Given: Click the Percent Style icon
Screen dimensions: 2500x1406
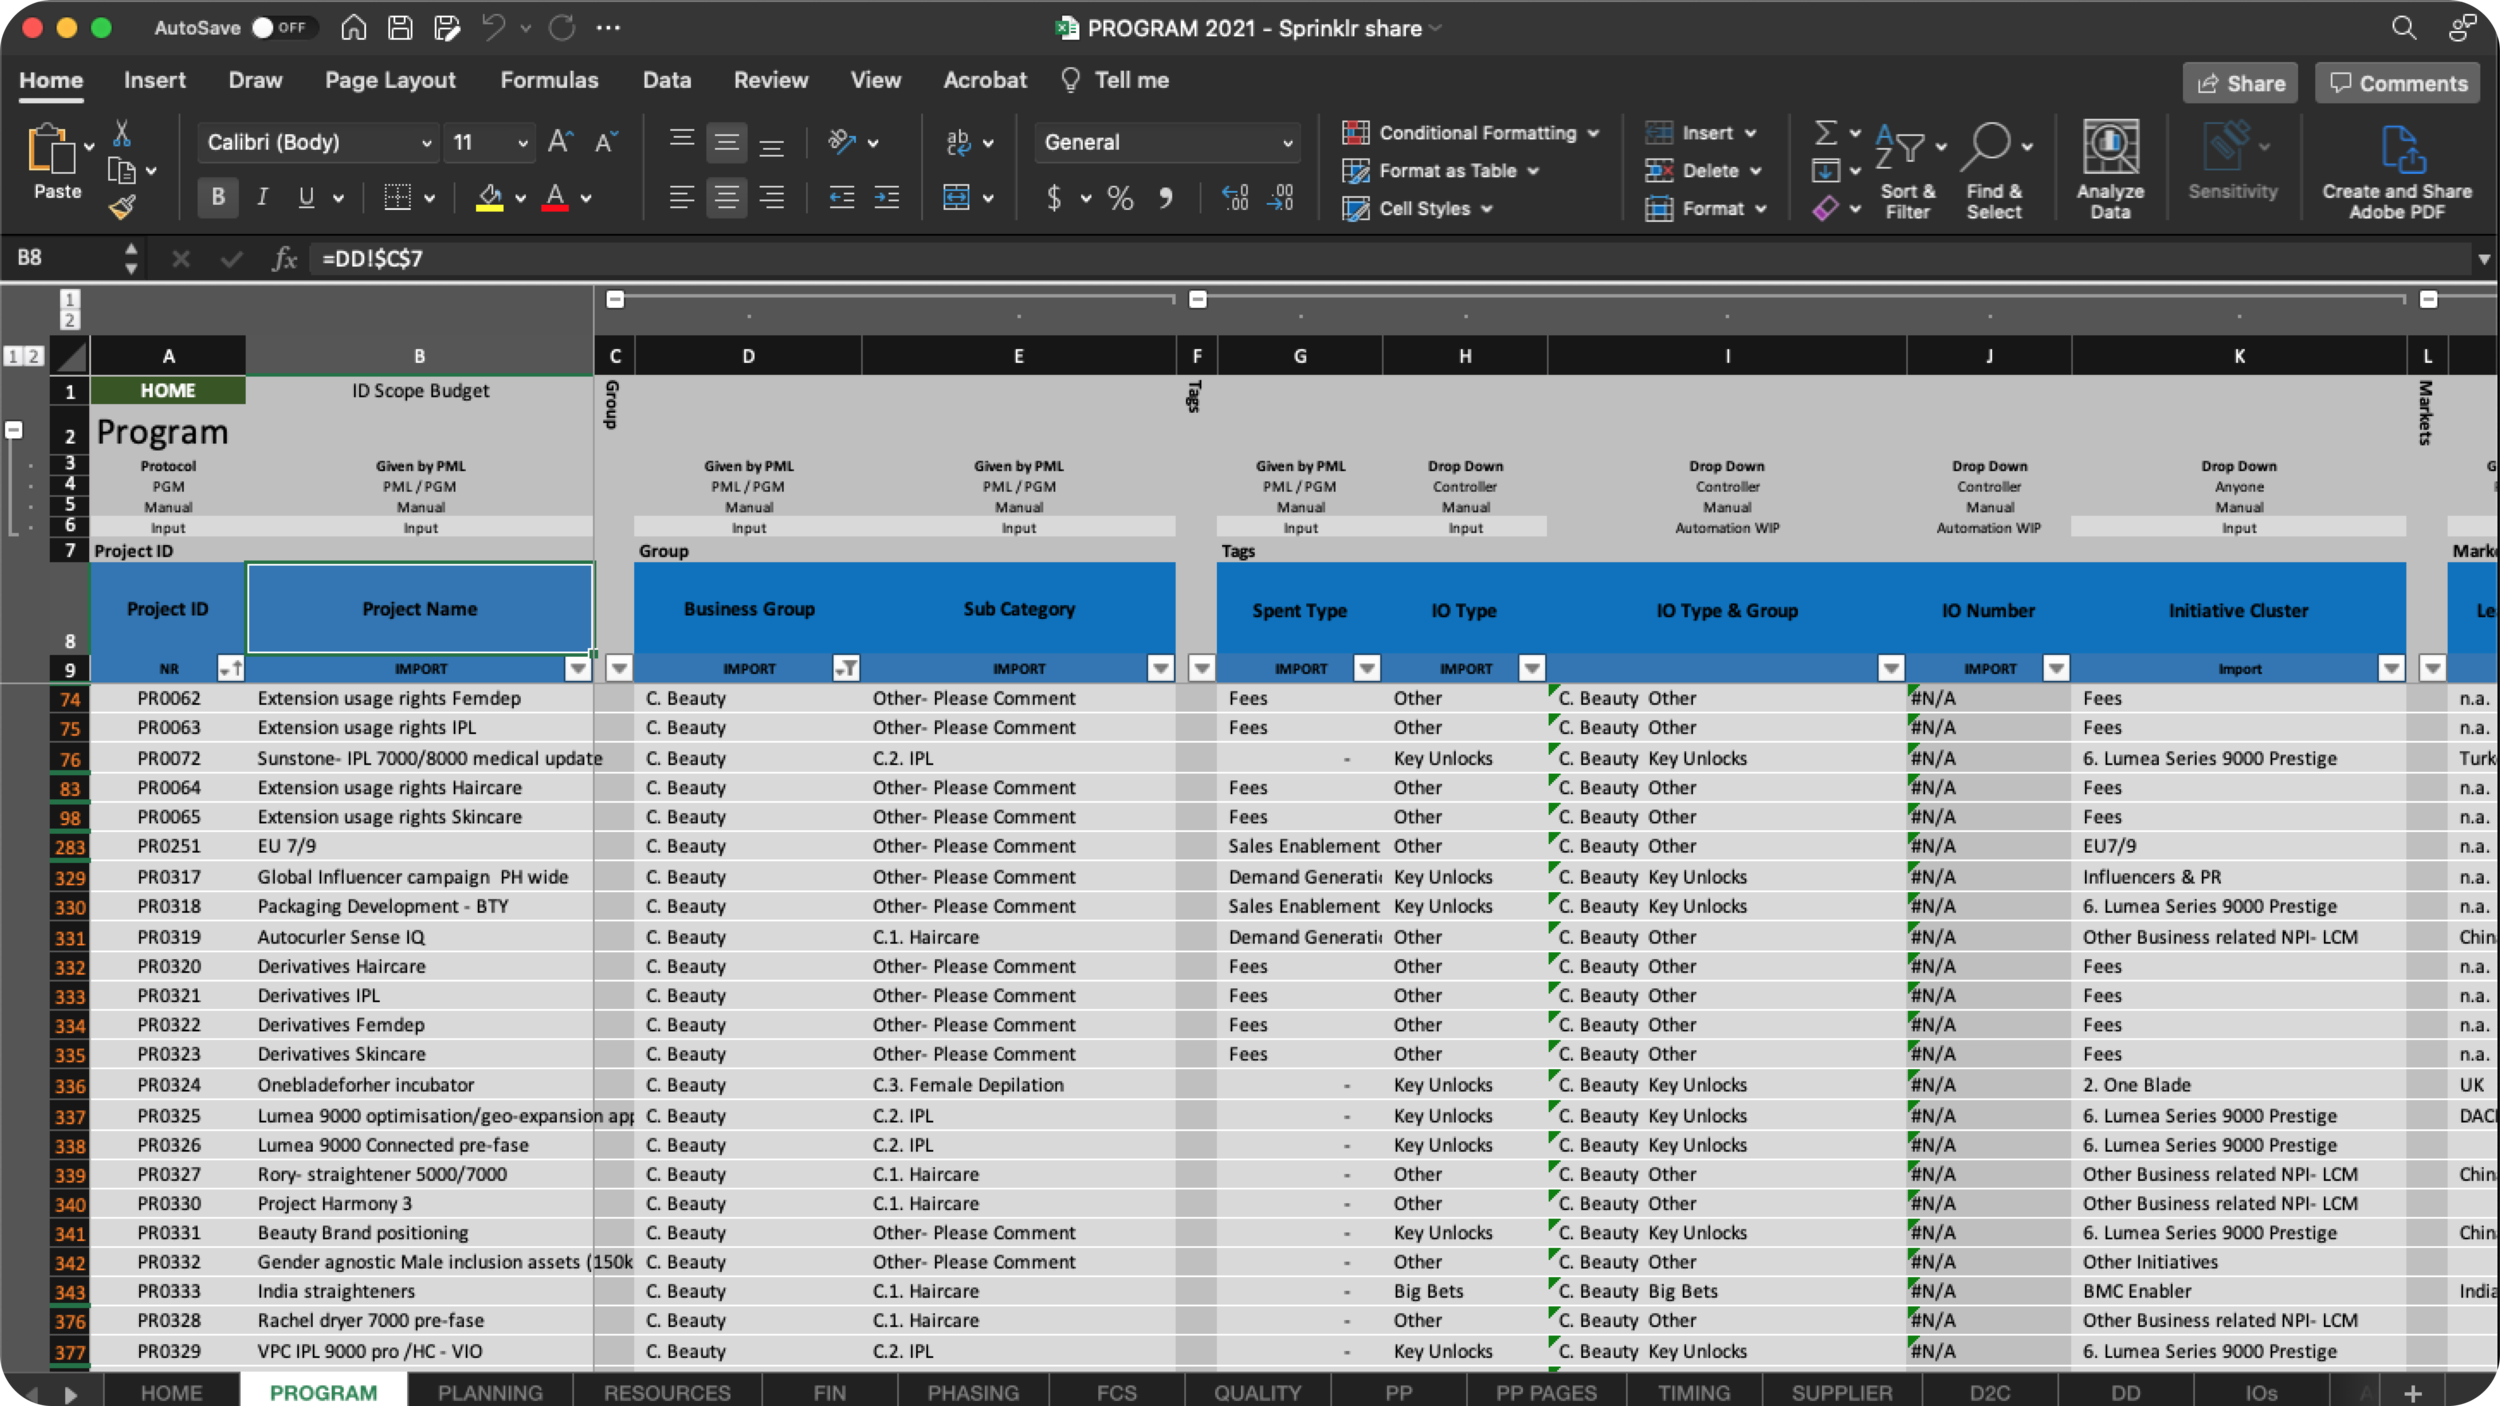Looking at the screenshot, I should (1120, 197).
